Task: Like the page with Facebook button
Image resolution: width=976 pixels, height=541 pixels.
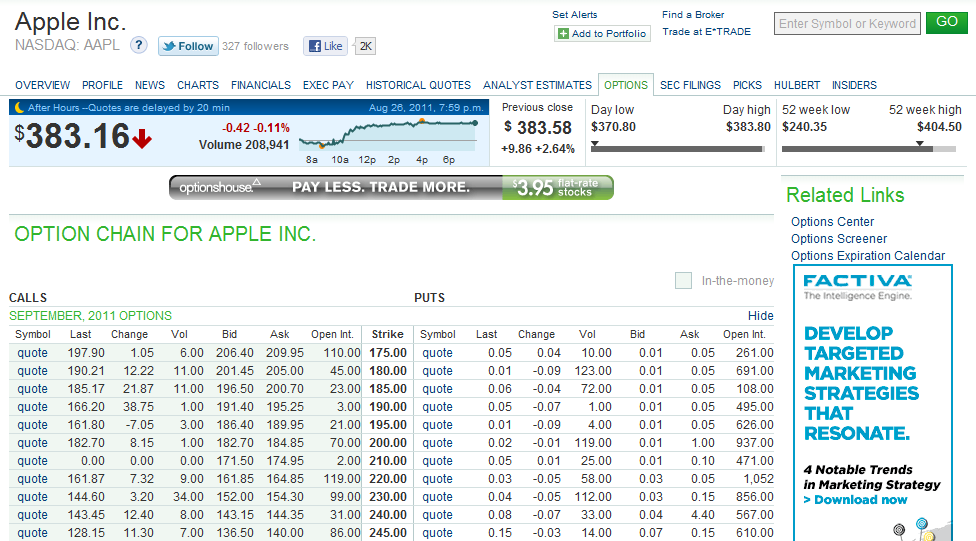Action: (x=326, y=46)
